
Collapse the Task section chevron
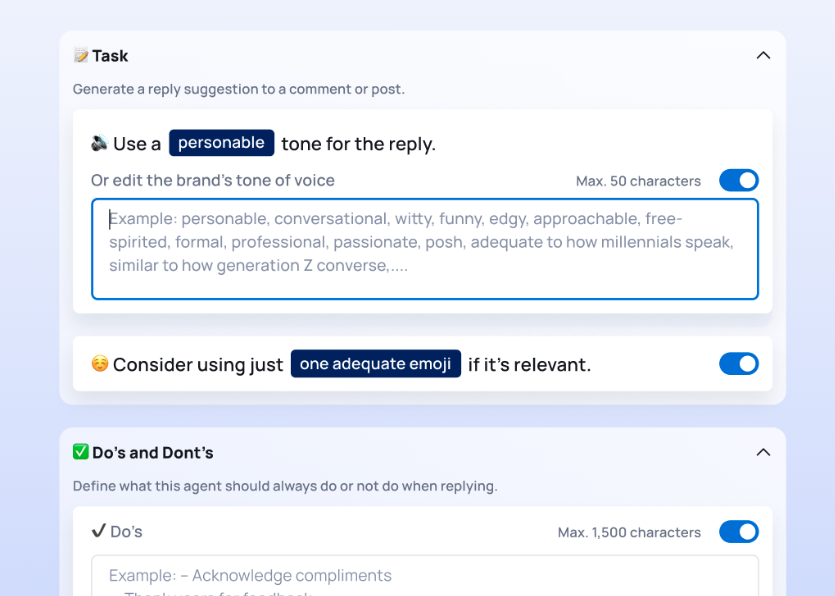pos(763,56)
